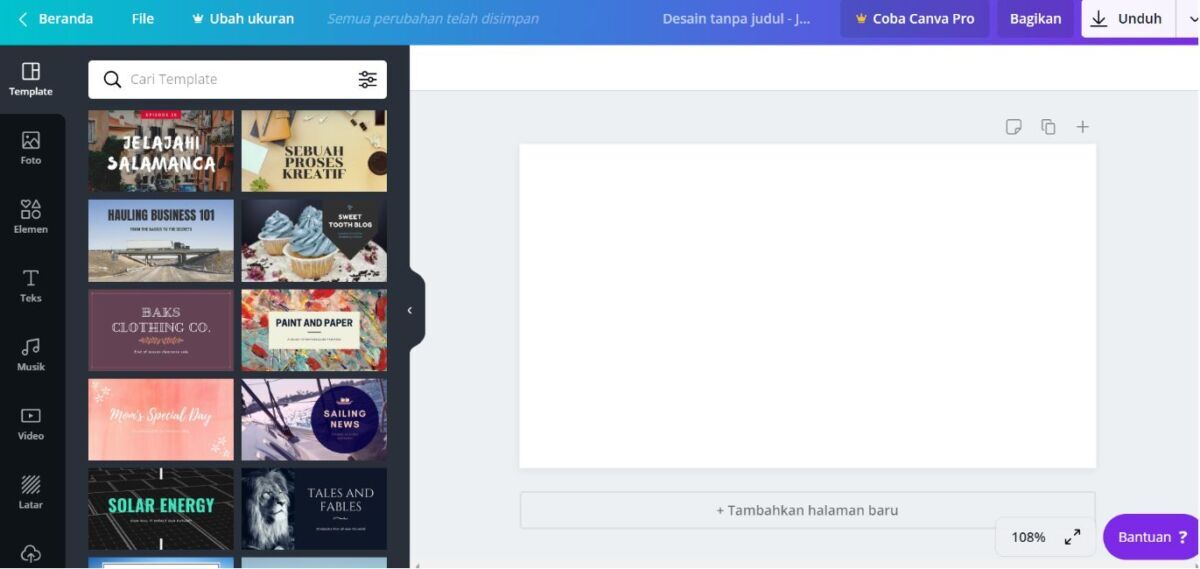Viewport: 1200px width, 569px height.
Task: Type in the Cari Template search field
Action: [238, 80]
